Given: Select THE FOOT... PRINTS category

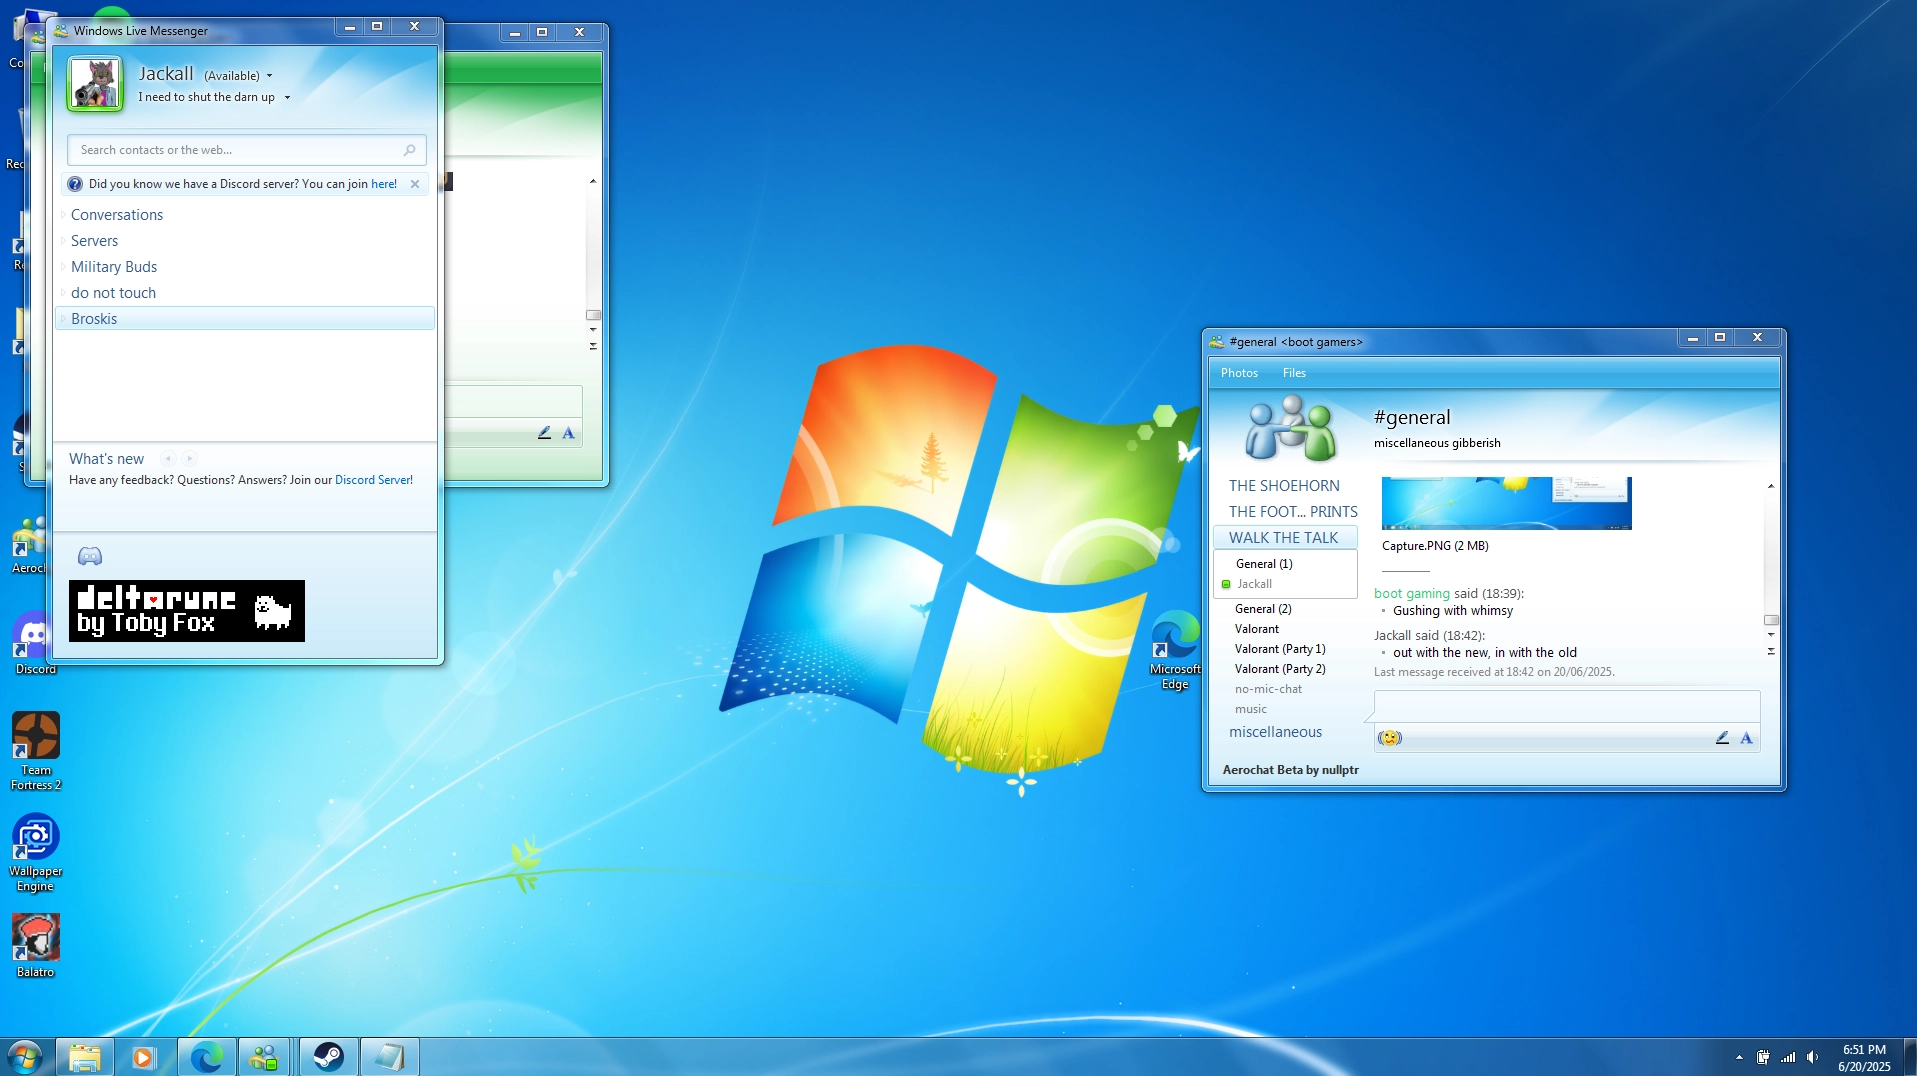Looking at the screenshot, I should [1293, 512].
